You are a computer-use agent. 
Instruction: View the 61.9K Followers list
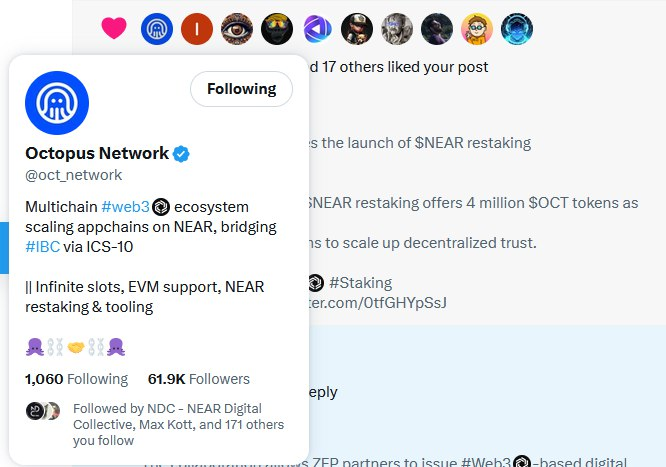pos(198,379)
